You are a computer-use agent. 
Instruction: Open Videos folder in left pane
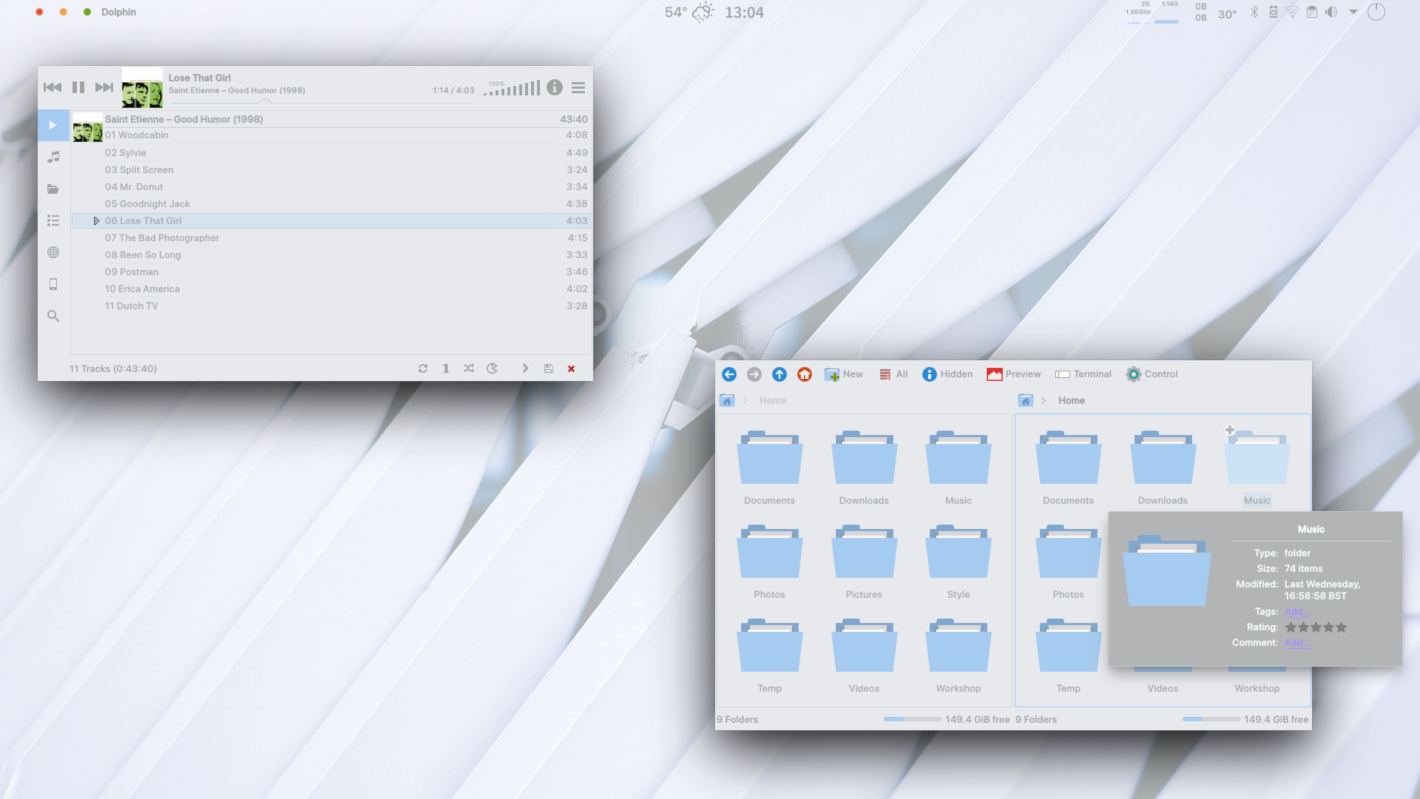(x=864, y=656)
